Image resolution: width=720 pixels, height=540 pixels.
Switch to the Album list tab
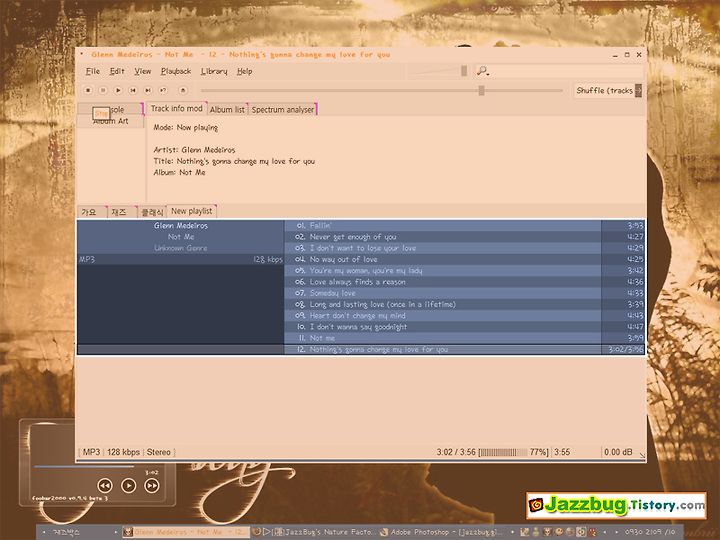[227, 109]
